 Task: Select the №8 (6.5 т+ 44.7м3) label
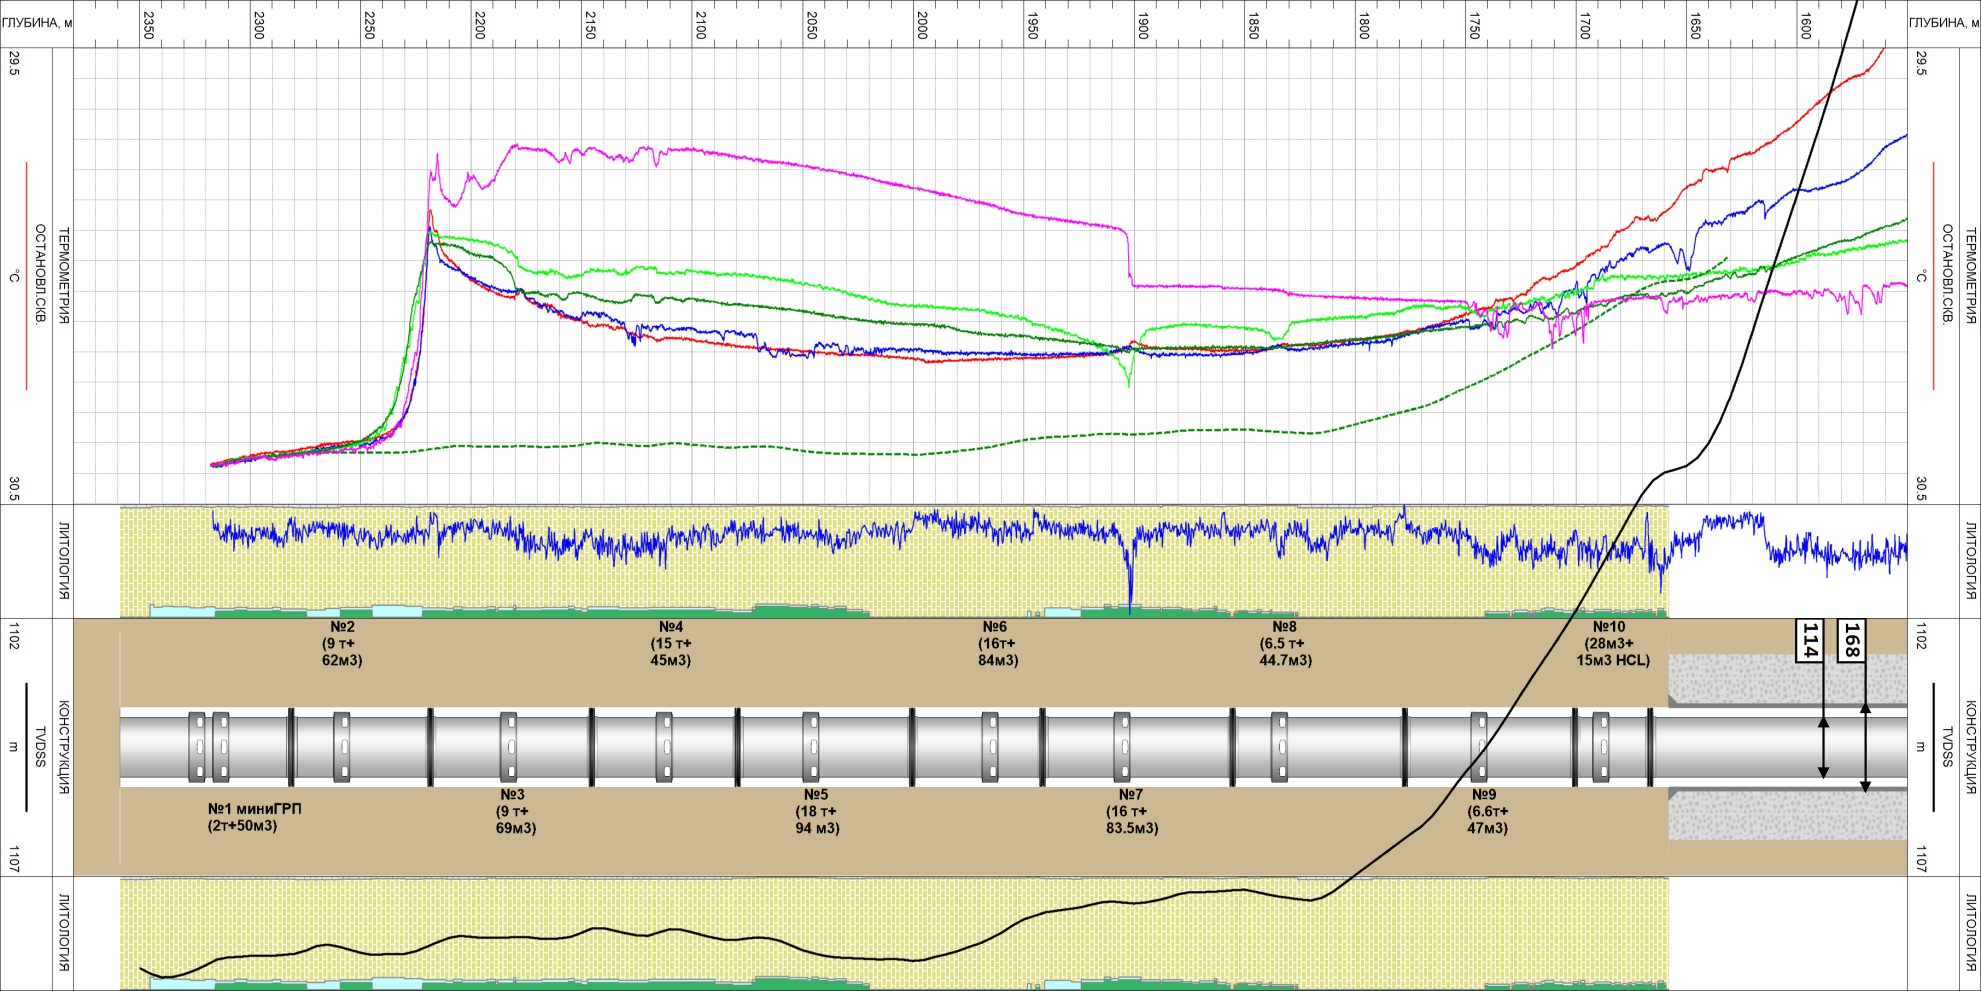[1285, 644]
